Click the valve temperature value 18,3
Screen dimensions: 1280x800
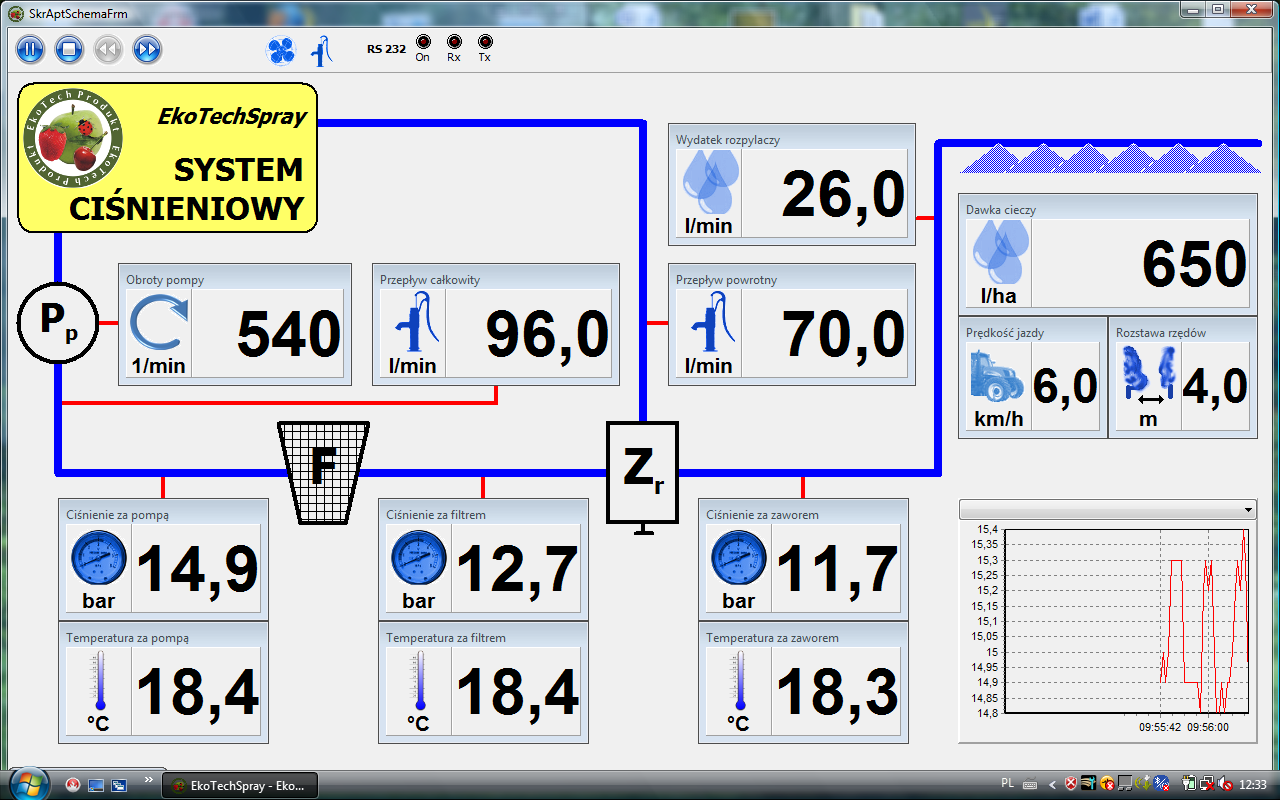pyautogui.click(x=837, y=691)
